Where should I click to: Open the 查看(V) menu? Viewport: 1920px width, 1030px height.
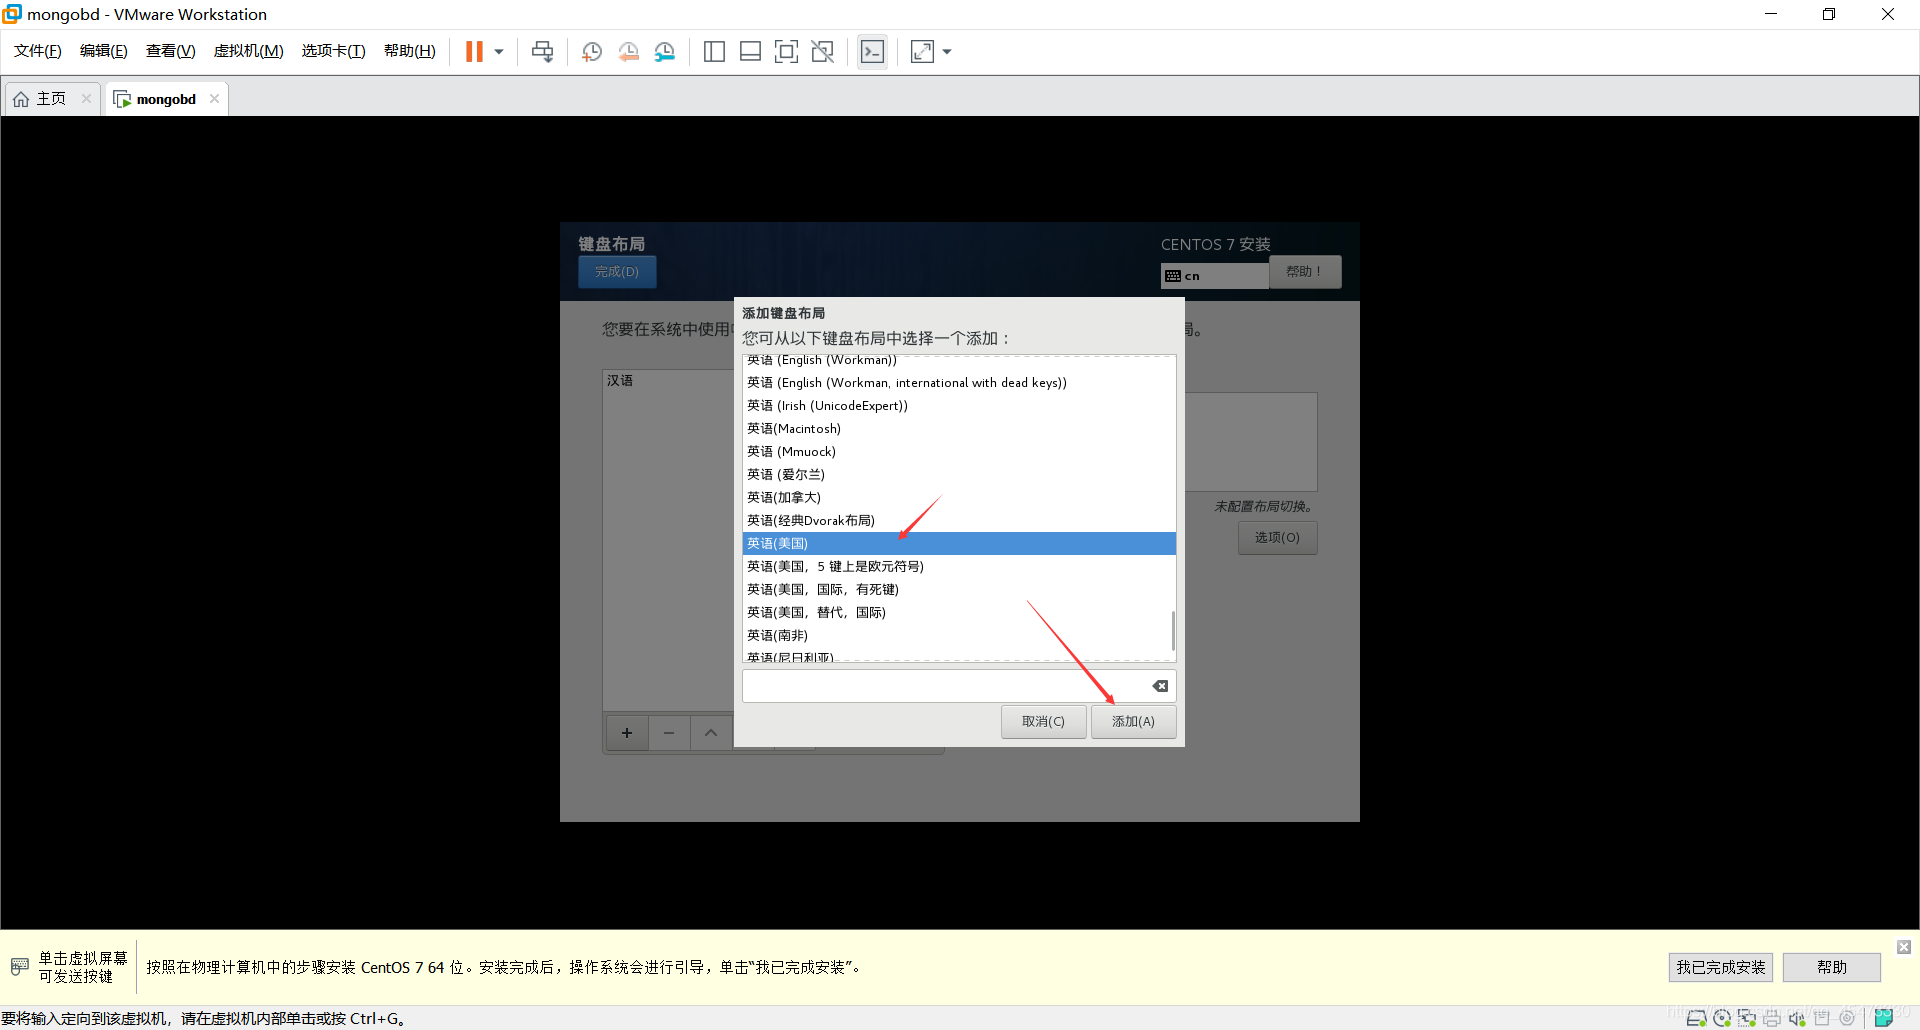pos(171,51)
